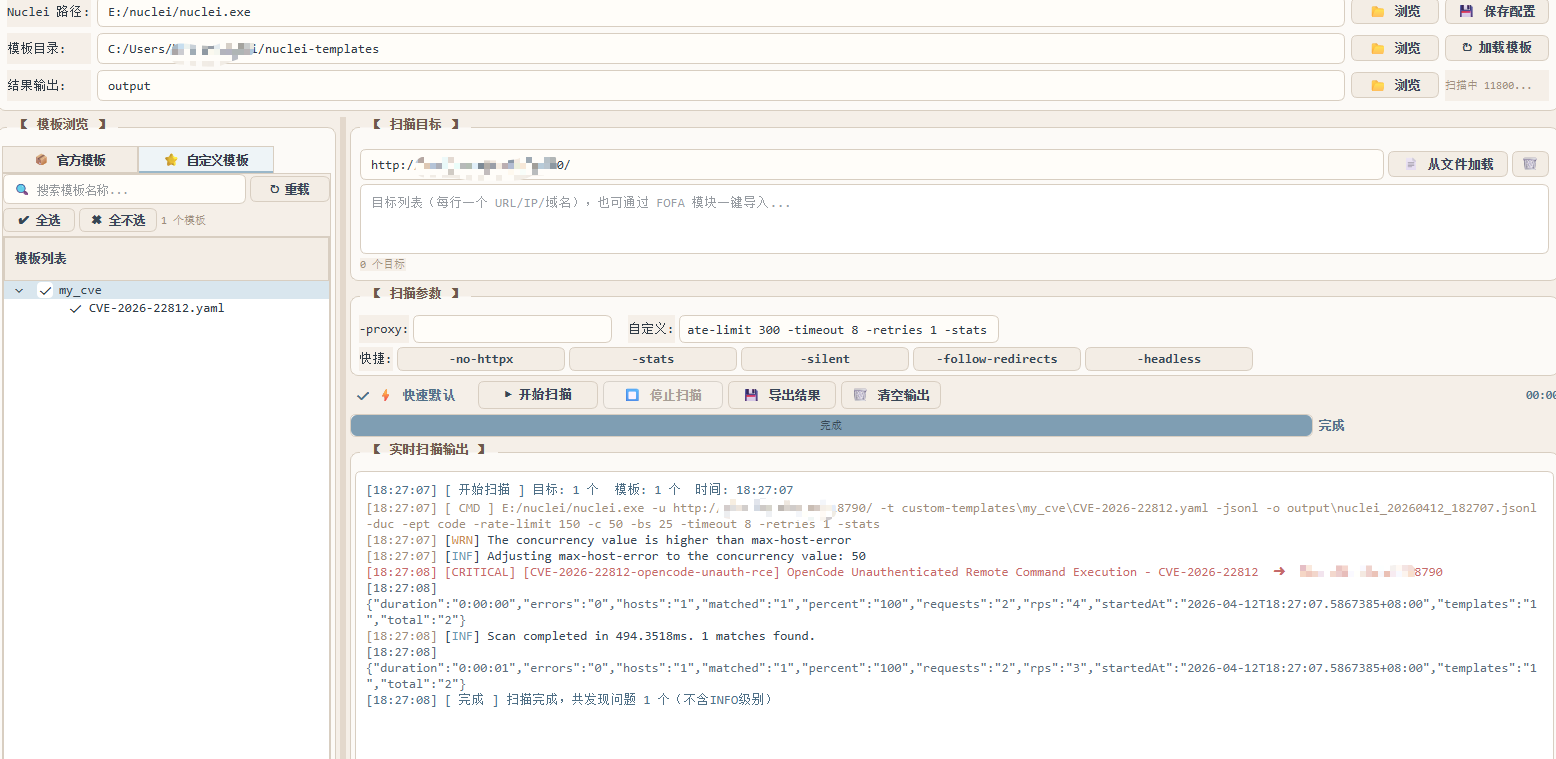Click the folder icon beside Nuclei 路径 field
Image resolution: width=1556 pixels, height=759 pixels.
(x=1377, y=12)
